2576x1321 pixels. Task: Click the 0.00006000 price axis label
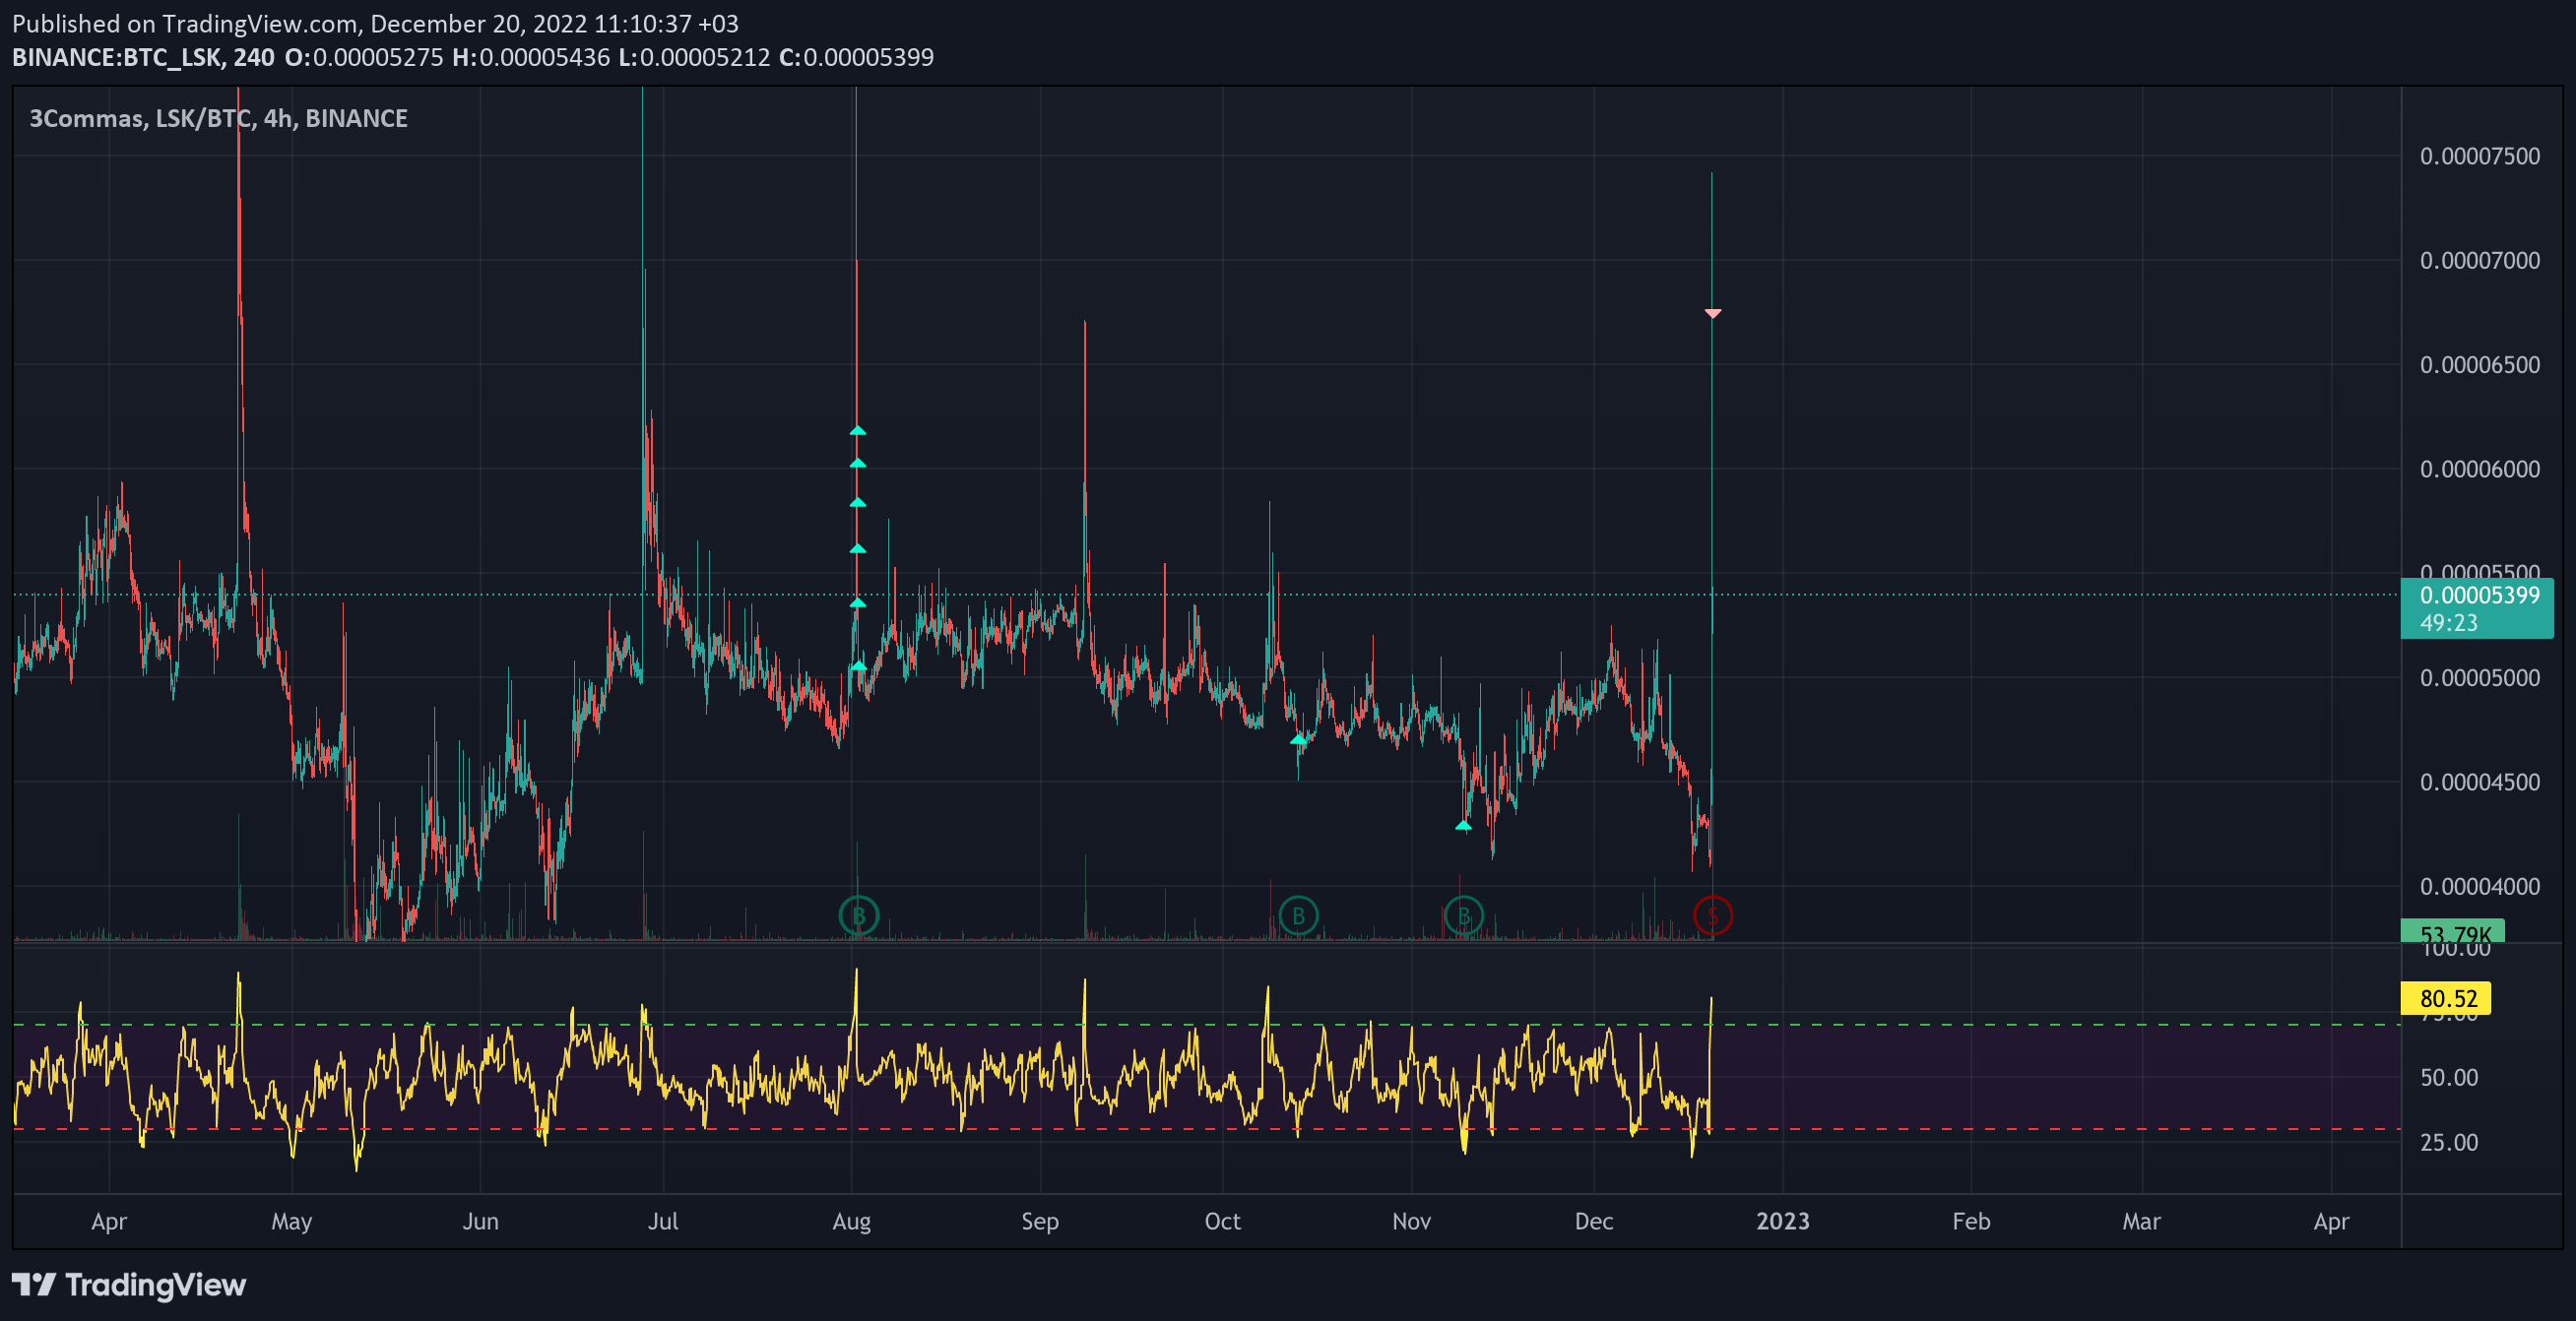coord(2479,469)
